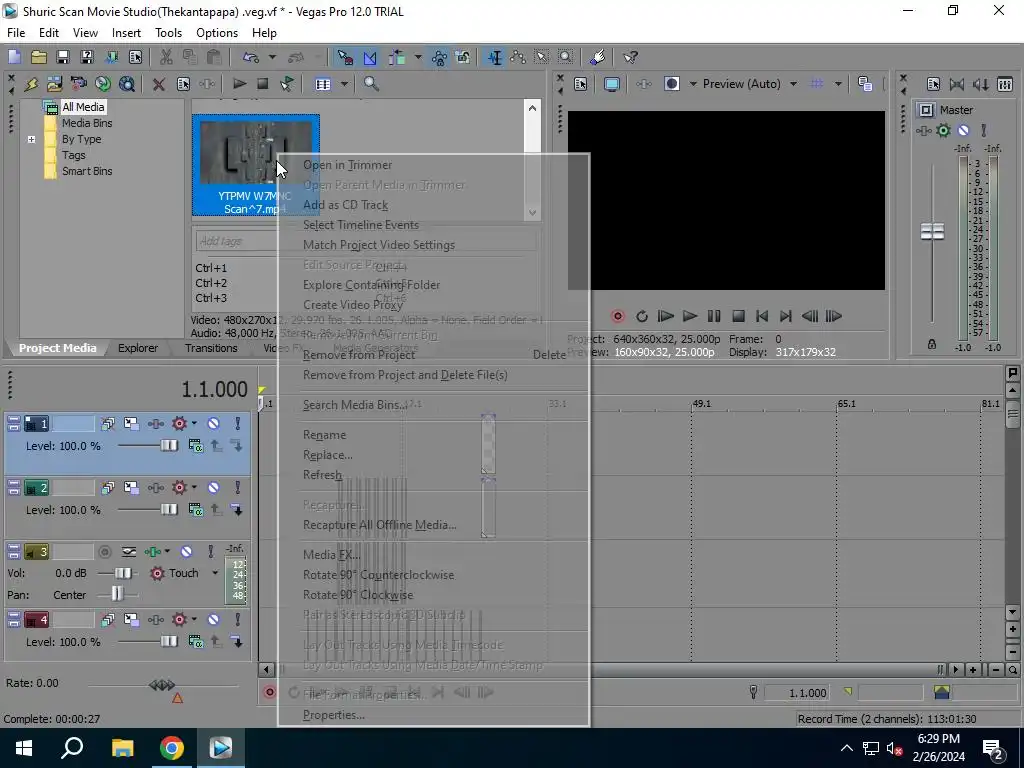This screenshot has height=768, width=1024.
Task: Mute audio track 3
Action: [x=186, y=552]
